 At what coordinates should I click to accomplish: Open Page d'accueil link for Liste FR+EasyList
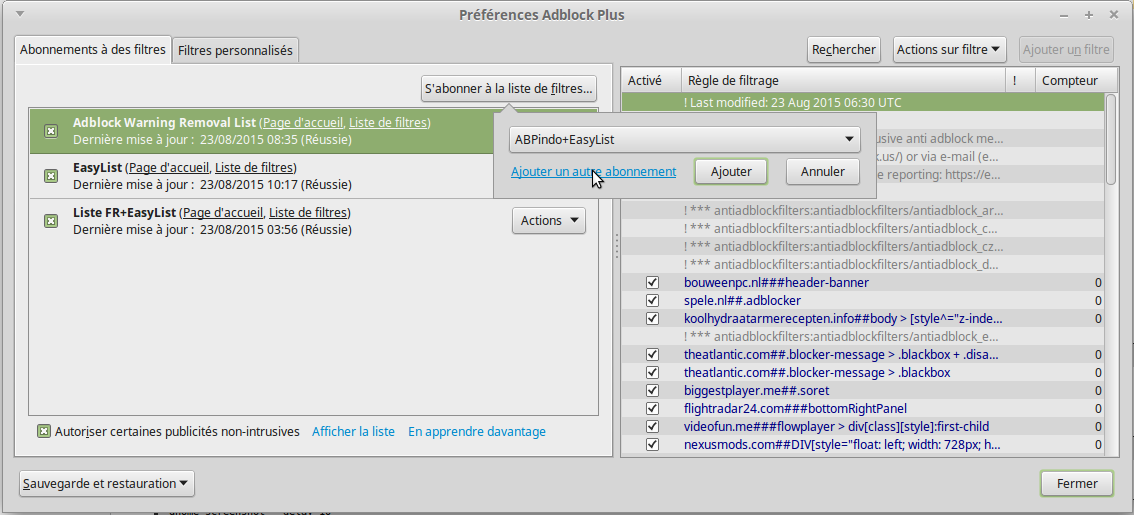tap(222, 213)
